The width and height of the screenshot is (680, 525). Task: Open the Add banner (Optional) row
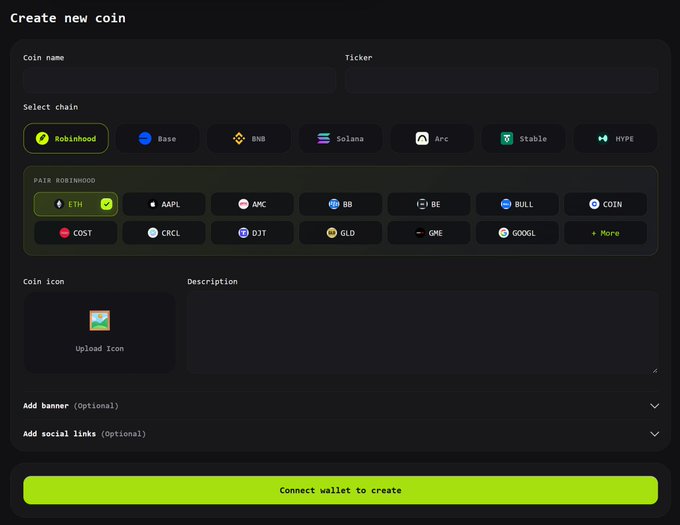tap(341, 406)
